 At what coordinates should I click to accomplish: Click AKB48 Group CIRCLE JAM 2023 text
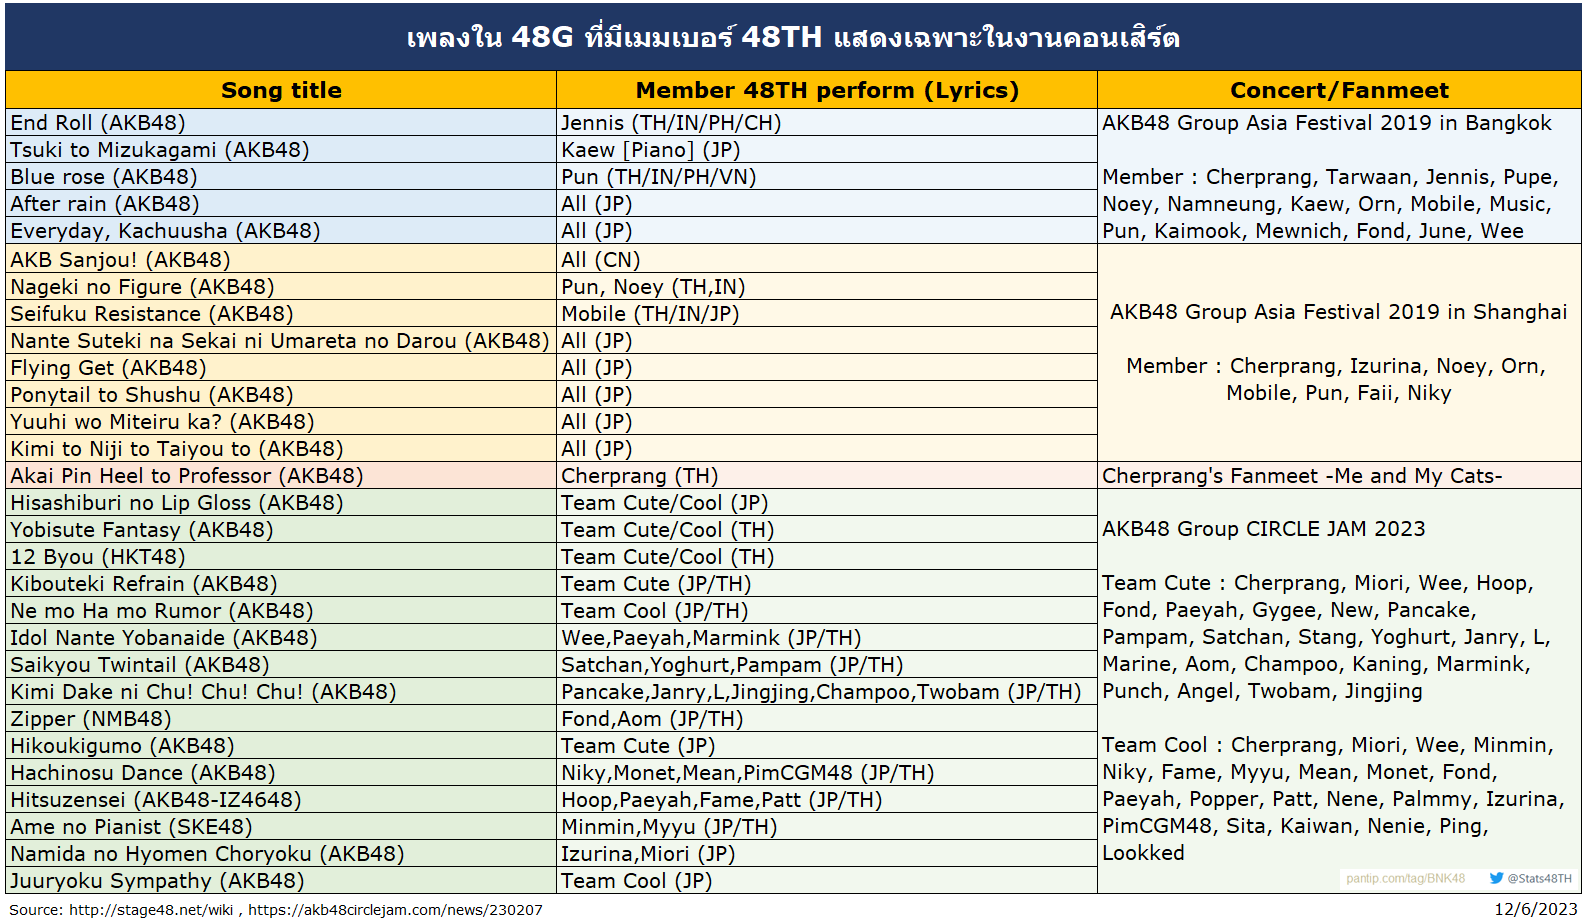pos(1264,529)
